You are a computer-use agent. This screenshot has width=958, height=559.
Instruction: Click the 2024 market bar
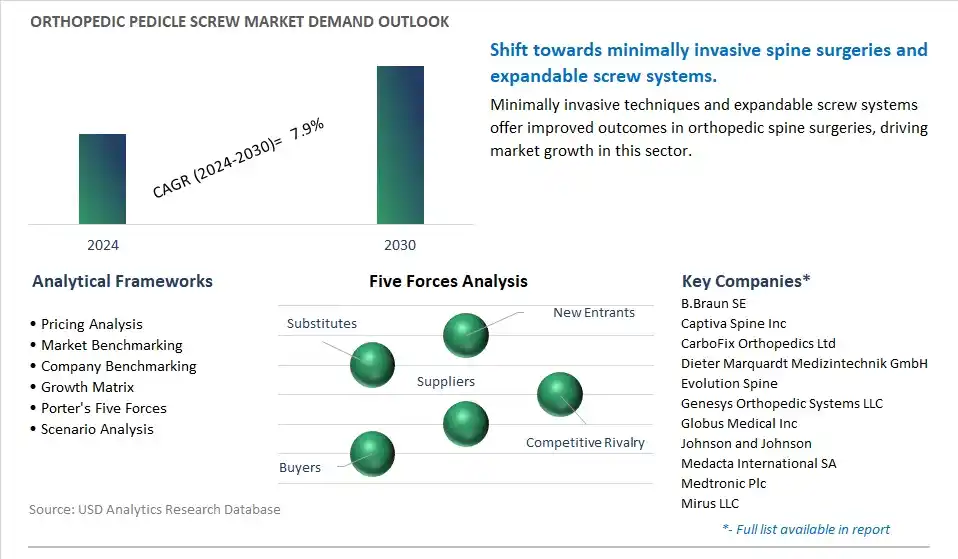pyautogui.click(x=102, y=179)
